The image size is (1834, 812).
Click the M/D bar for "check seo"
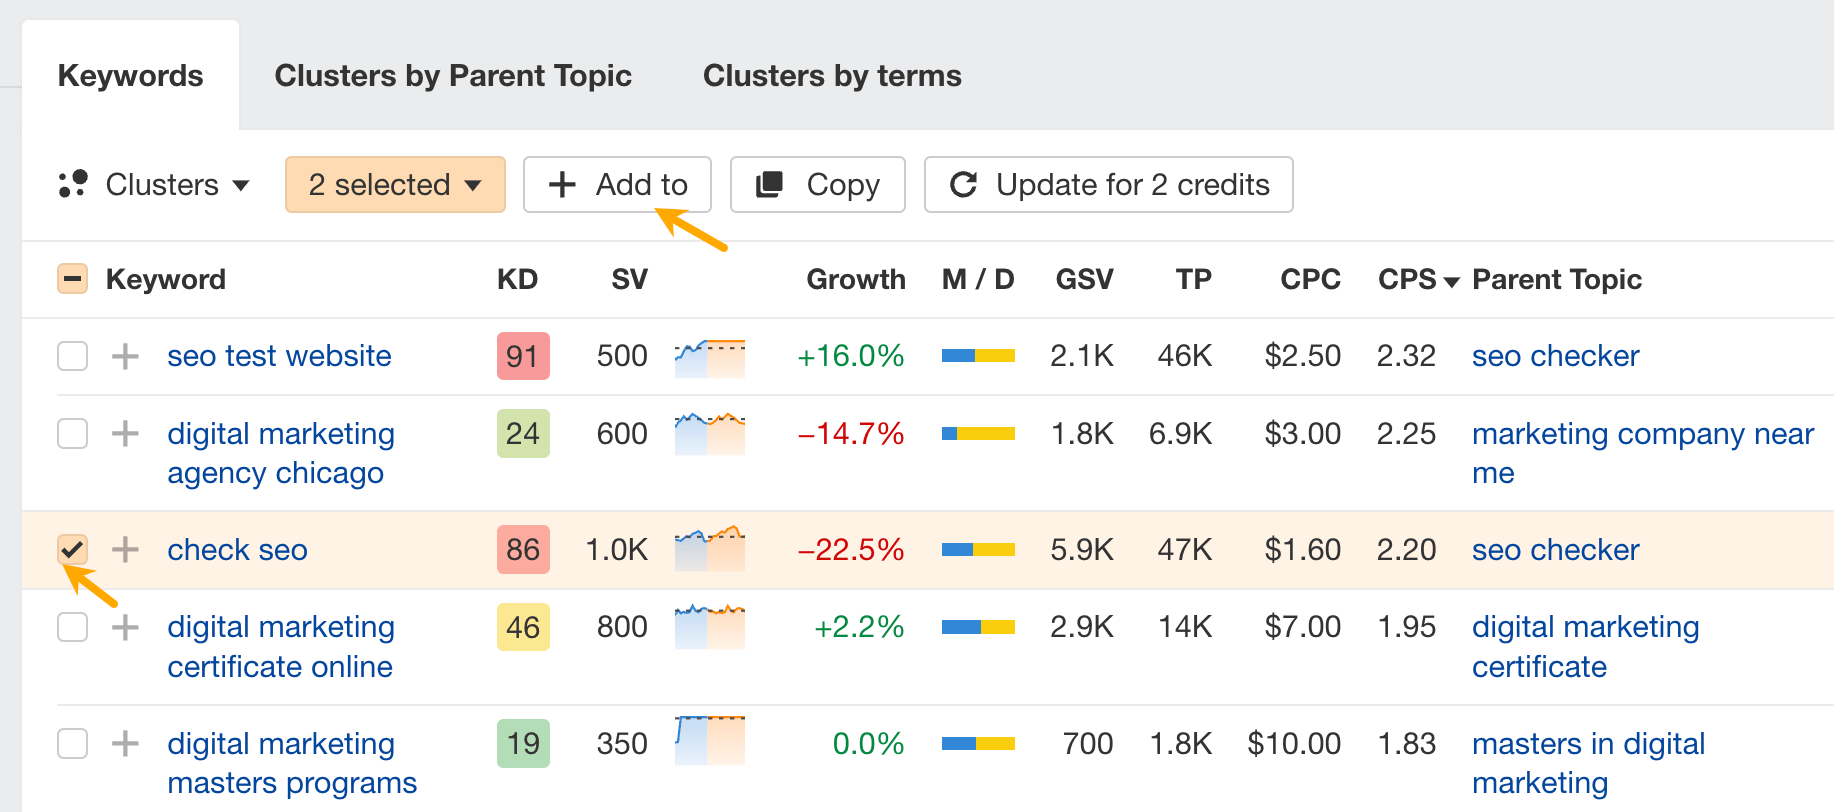click(x=977, y=549)
